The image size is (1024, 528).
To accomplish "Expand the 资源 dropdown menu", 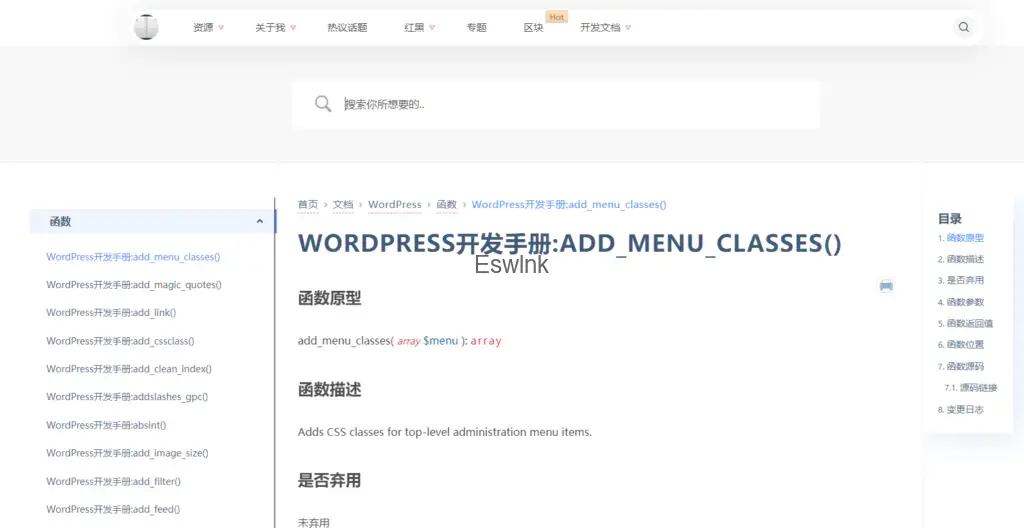I will point(208,28).
